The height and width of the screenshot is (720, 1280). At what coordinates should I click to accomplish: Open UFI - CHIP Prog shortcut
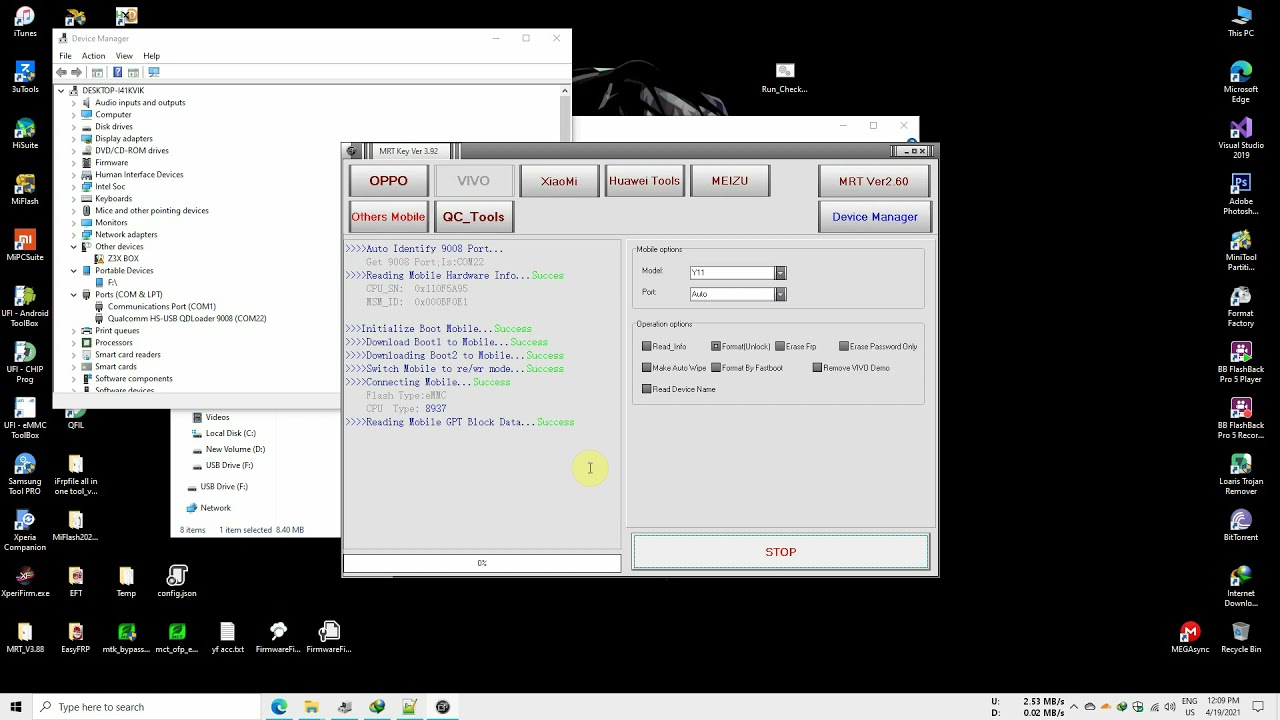[x=25, y=361]
